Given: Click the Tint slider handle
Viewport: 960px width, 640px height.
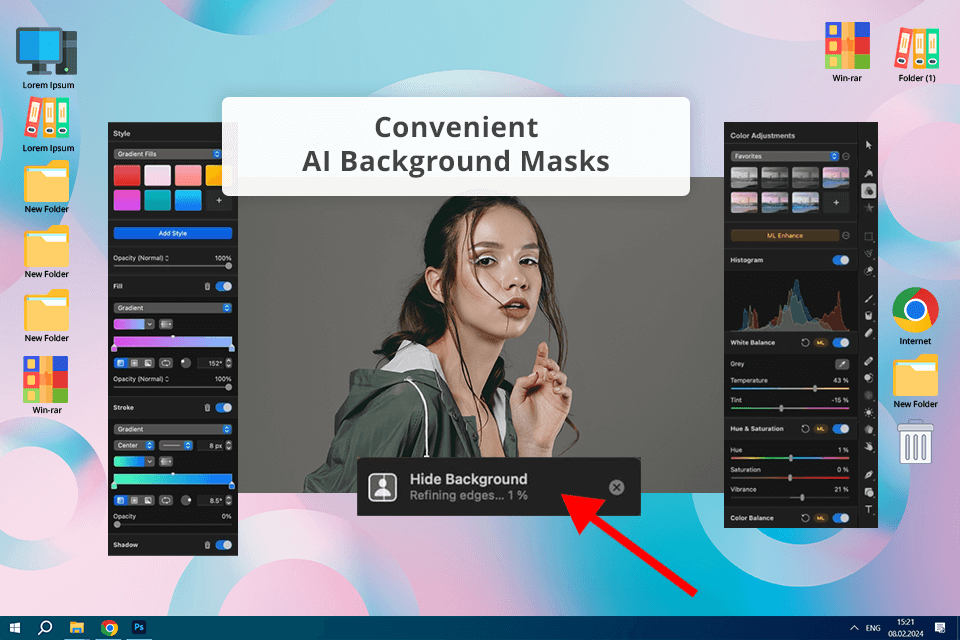Looking at the screenshot, I should [x=781, y=408].
